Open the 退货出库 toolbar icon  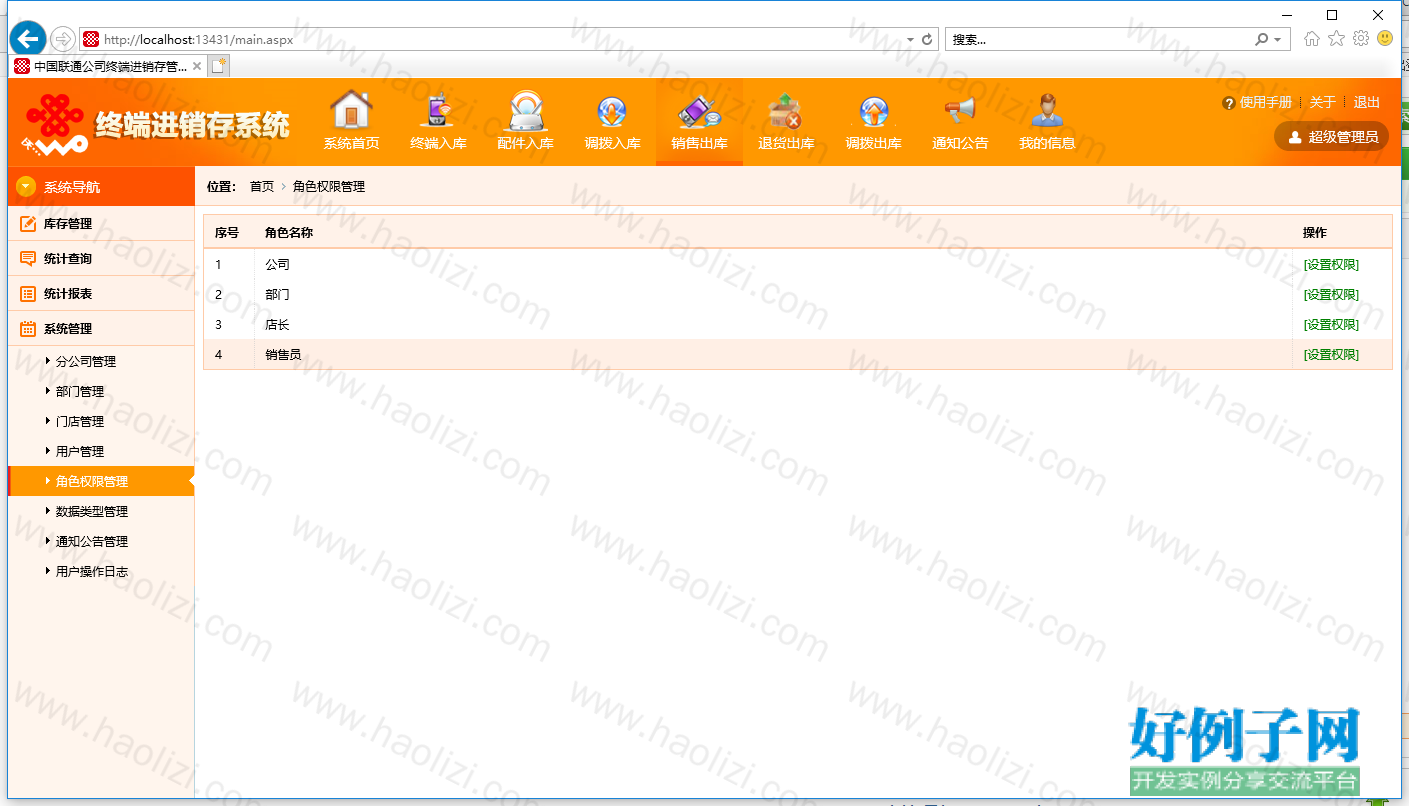[x=786, y=111]
